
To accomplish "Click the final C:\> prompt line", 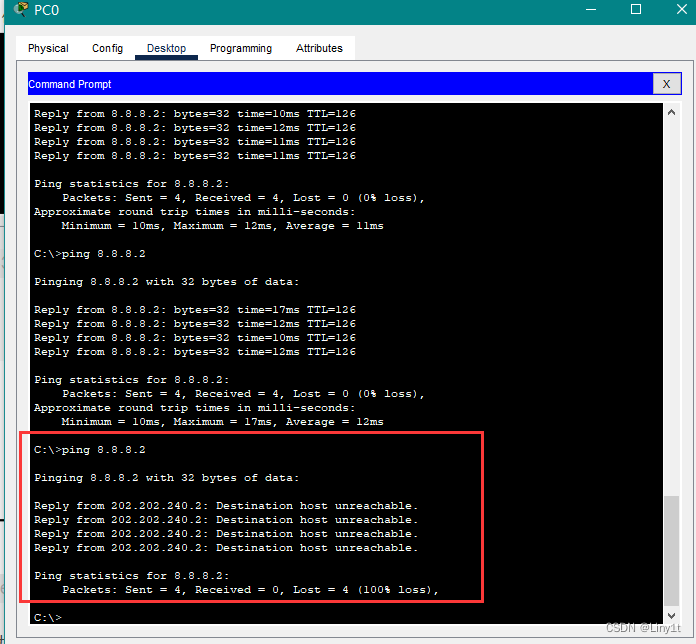I will [x=48, y=617].
